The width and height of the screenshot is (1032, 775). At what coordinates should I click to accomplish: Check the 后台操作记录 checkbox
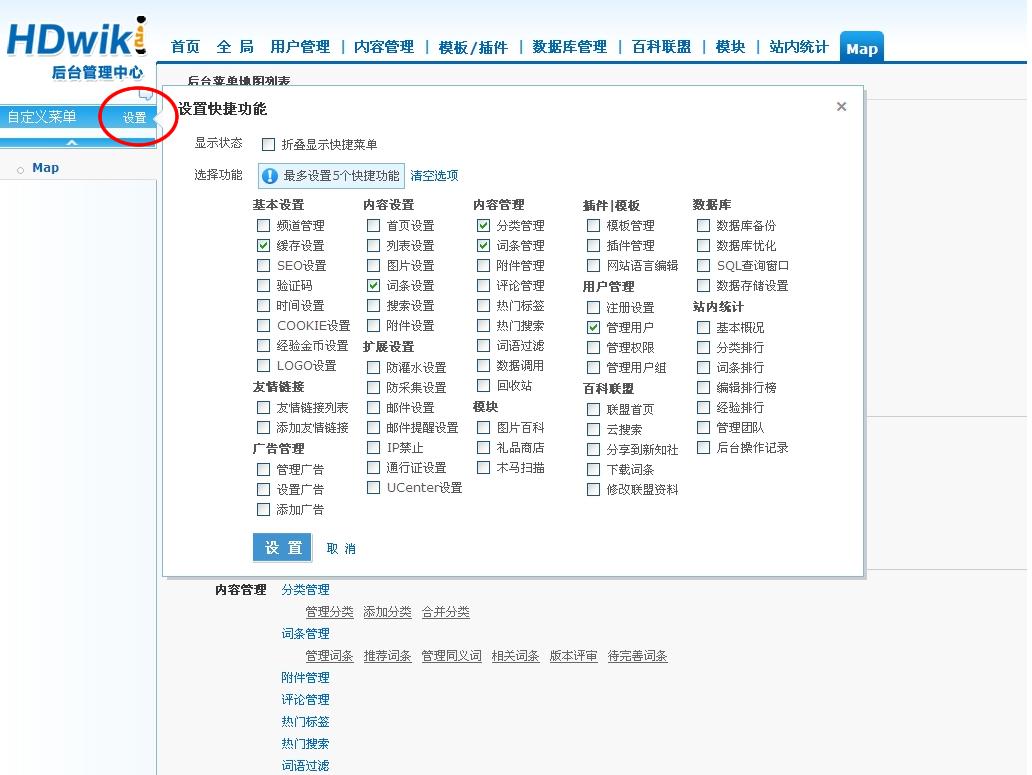pos(703,447)
